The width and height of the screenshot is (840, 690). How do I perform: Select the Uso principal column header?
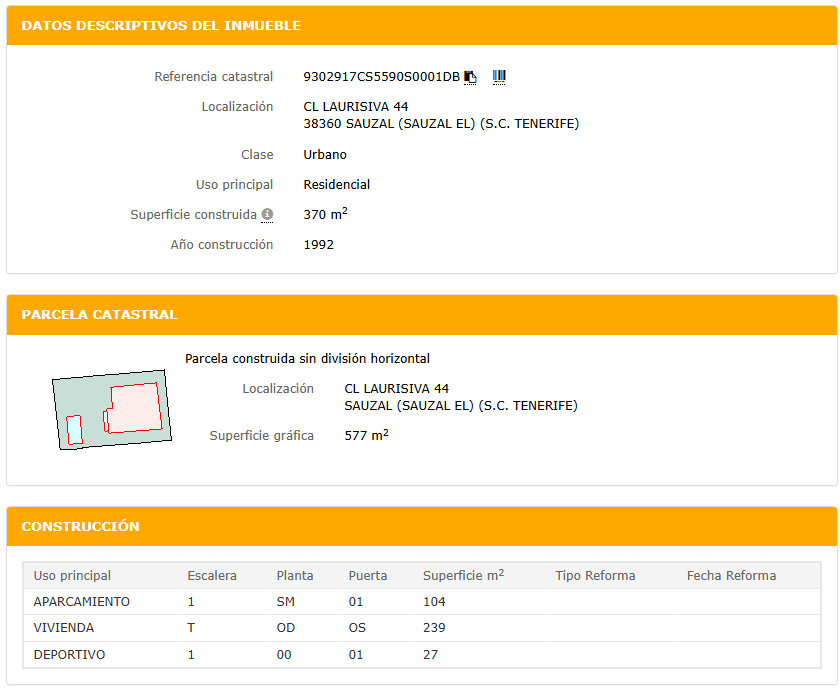pos(72,576)
